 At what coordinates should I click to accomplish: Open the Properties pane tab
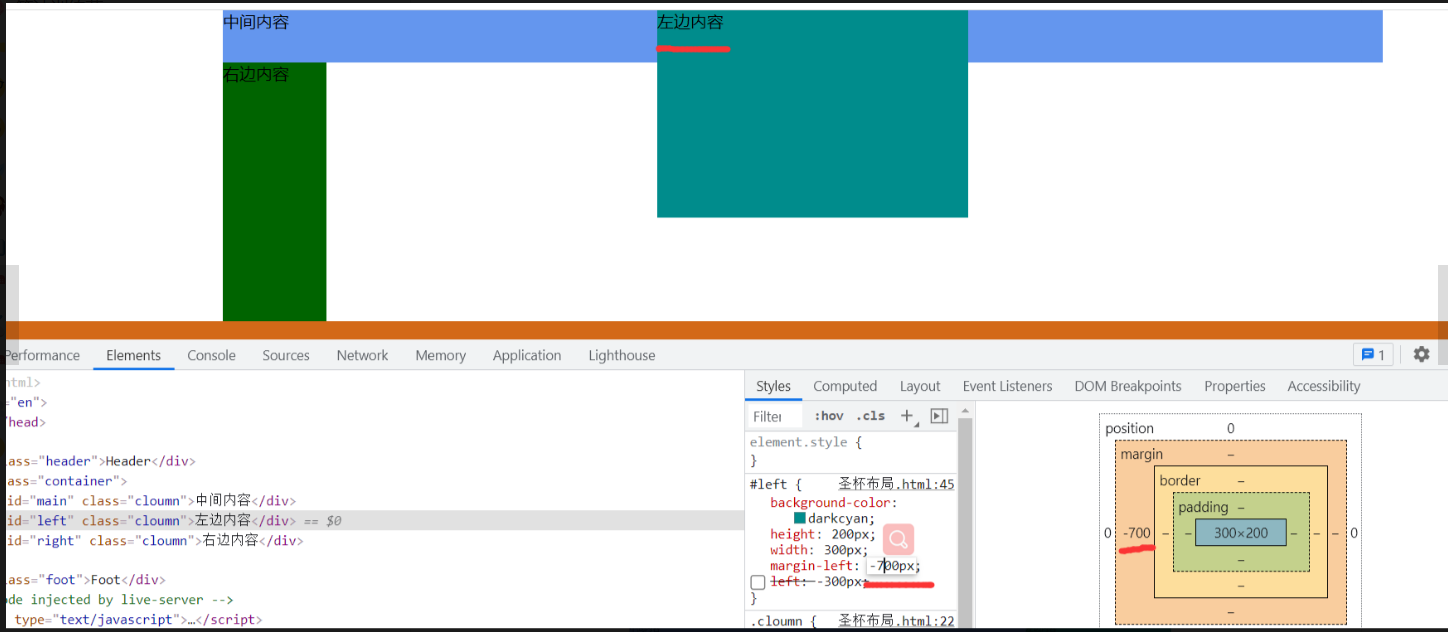pos(1235,386)
